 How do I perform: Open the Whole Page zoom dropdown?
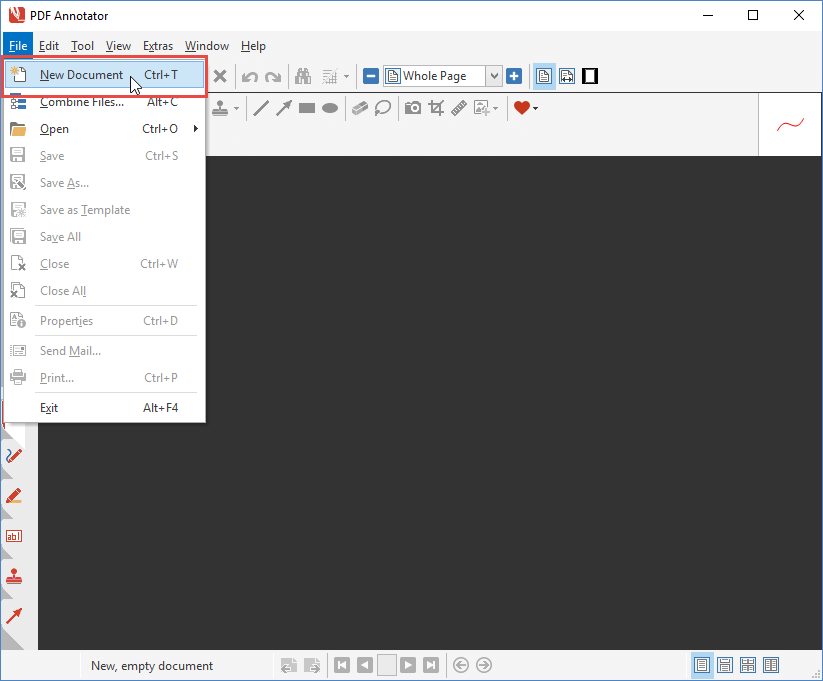pyautogui.click(x=493, y=76)
